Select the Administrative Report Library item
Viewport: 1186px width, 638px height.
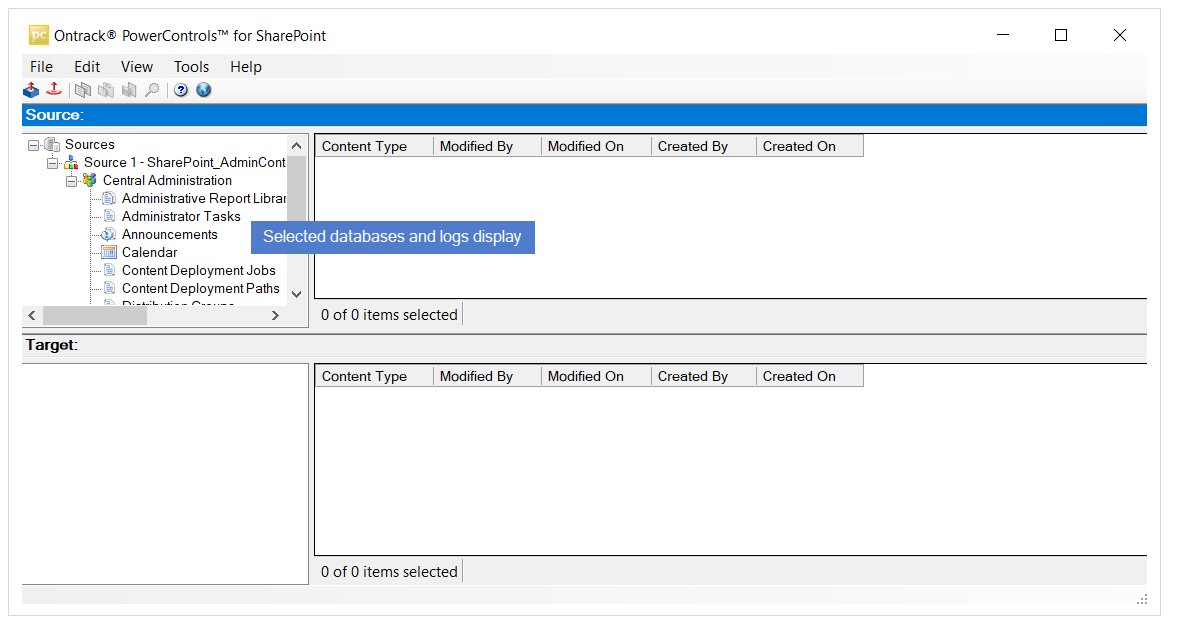(203, 198)
